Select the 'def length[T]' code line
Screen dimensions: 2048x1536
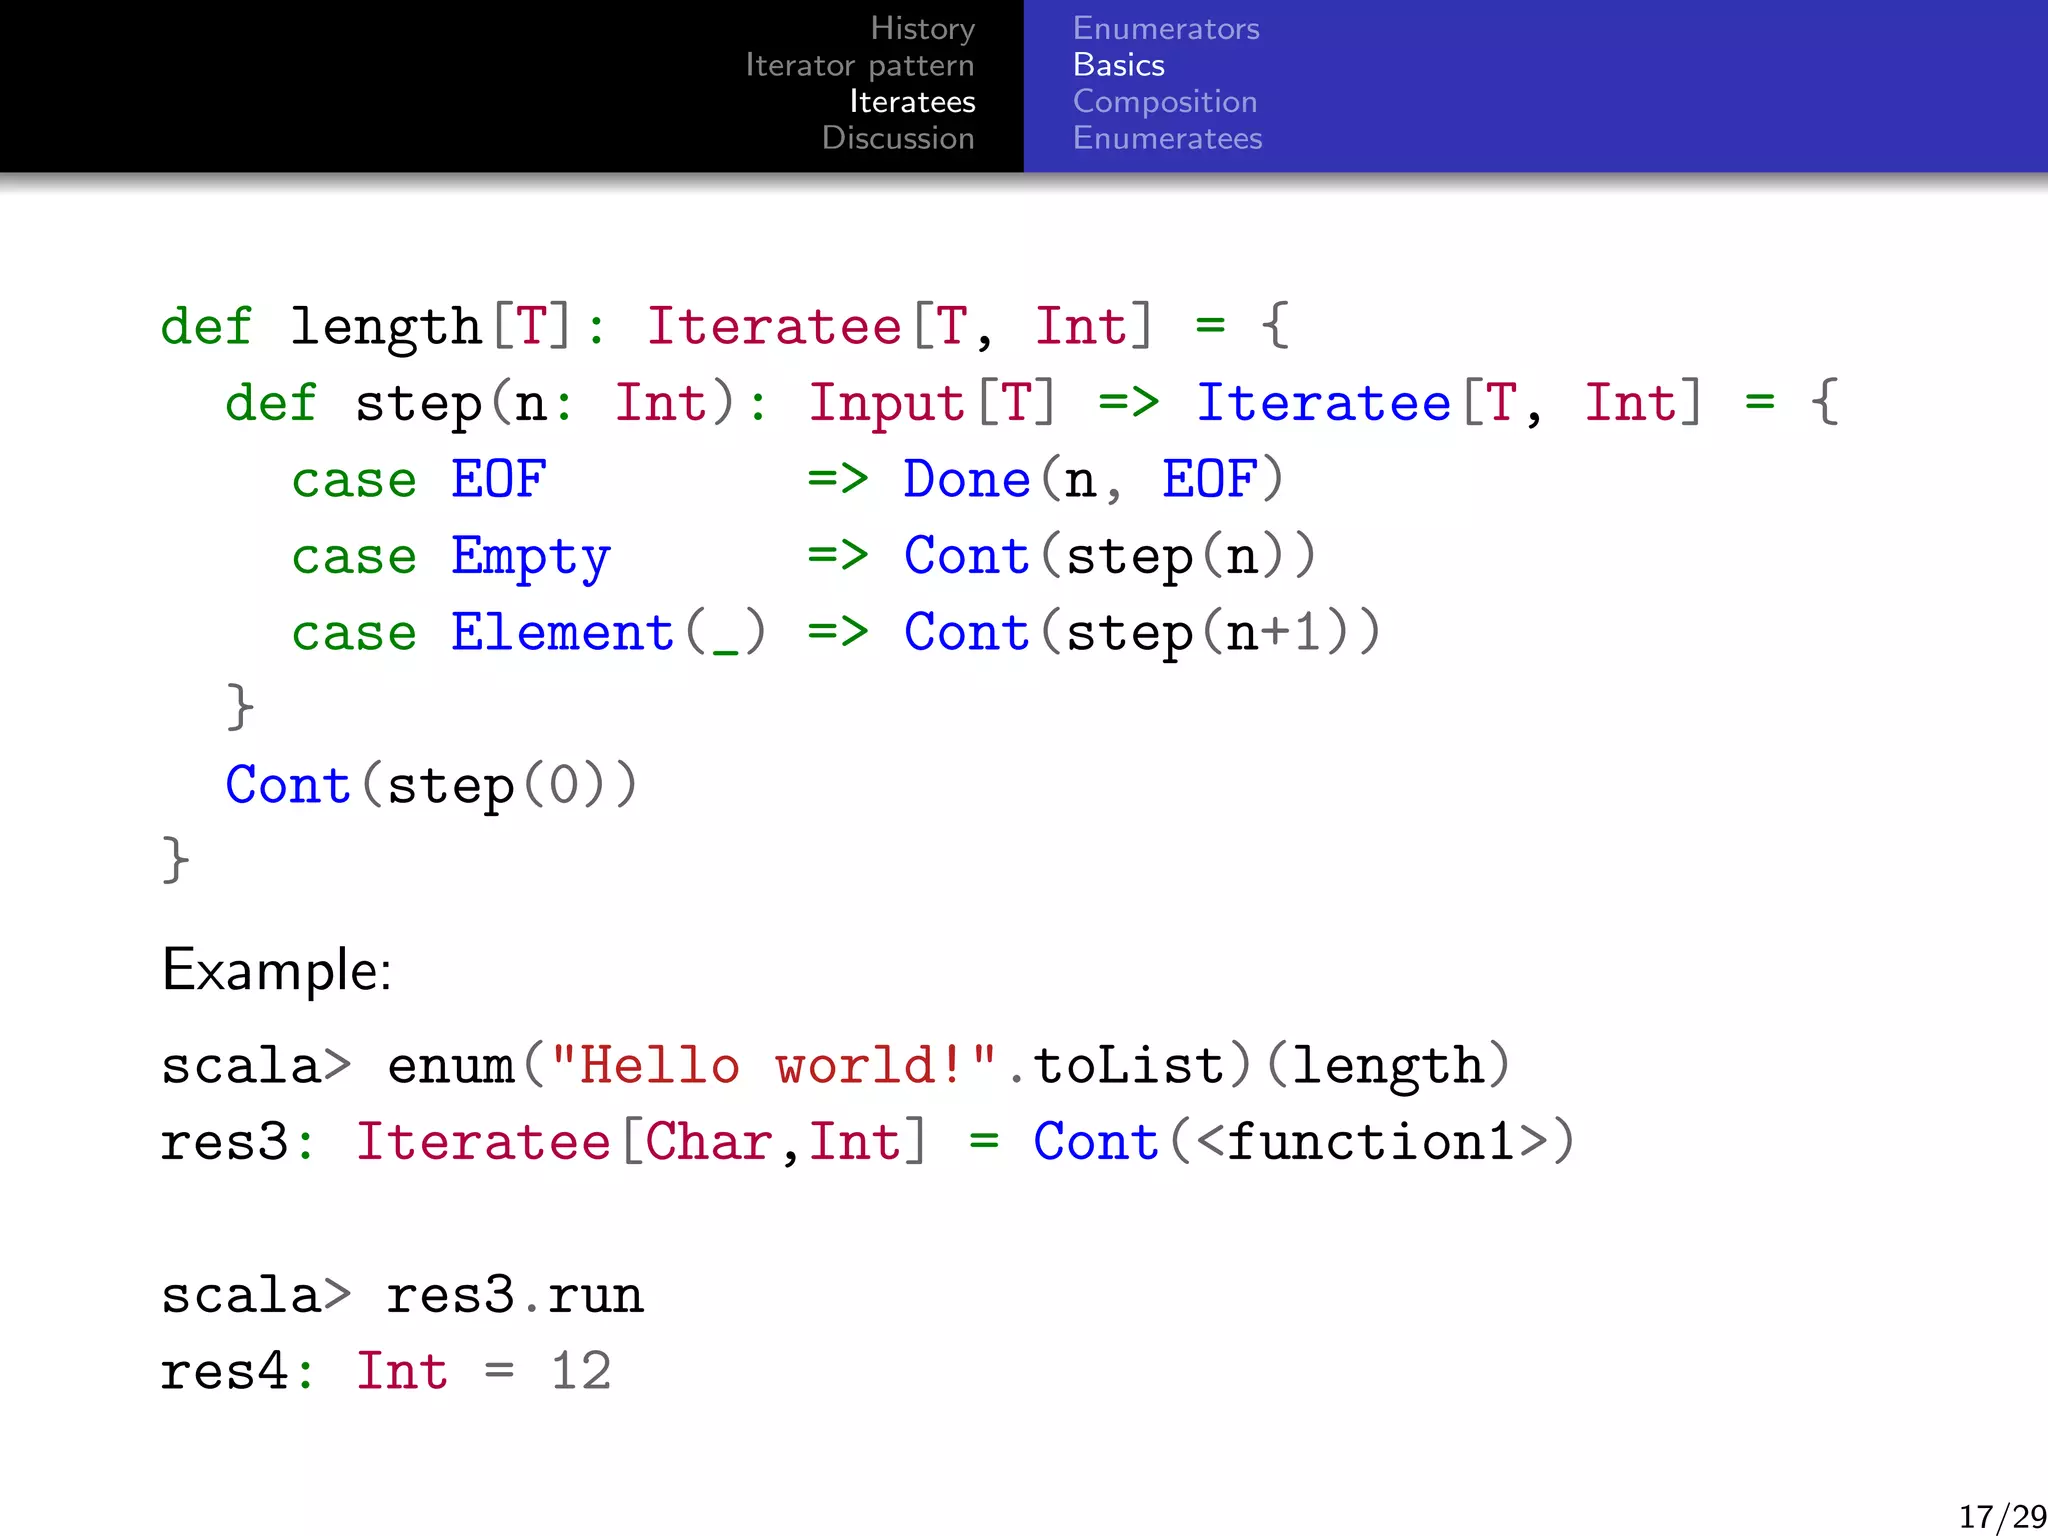[726, 327]
